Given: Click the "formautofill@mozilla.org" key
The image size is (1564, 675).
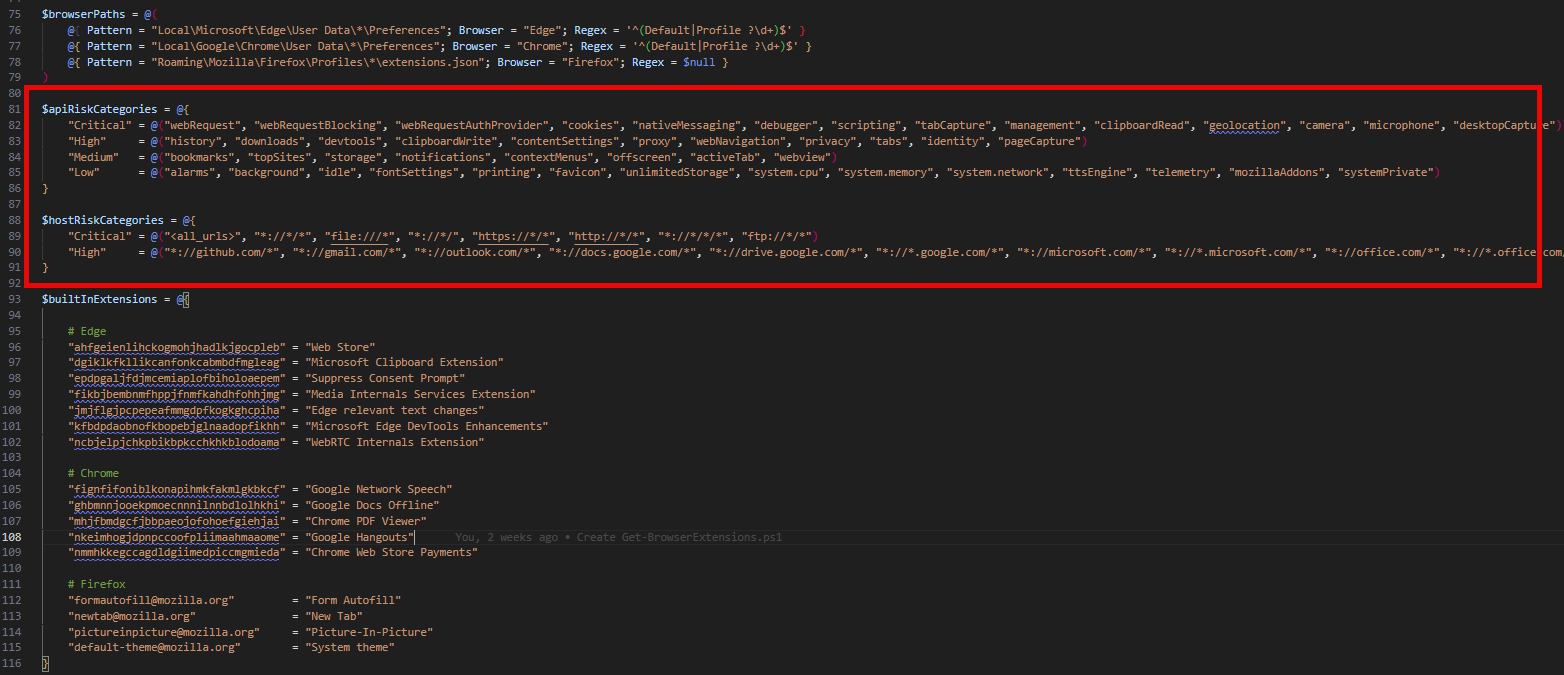Looking at the screenshot, I should tap(150, 600).
